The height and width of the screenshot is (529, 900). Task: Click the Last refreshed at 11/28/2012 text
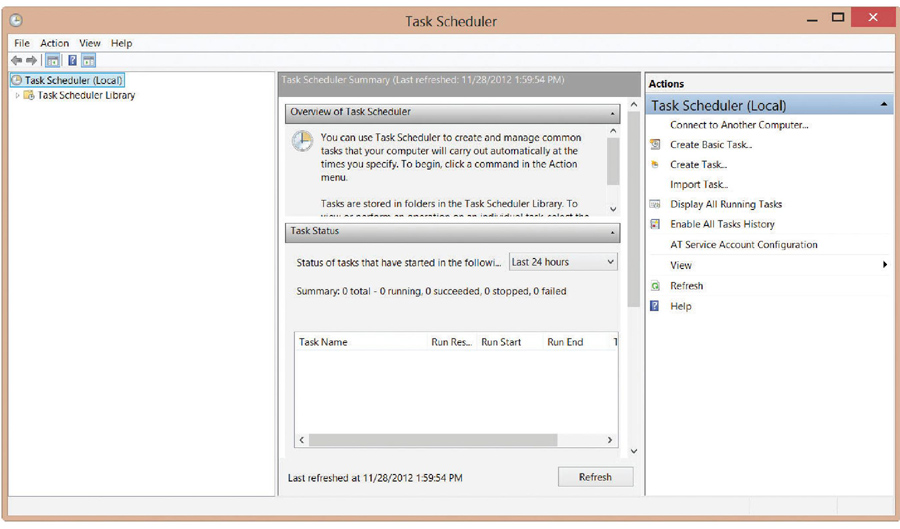[x=375, y=478]
